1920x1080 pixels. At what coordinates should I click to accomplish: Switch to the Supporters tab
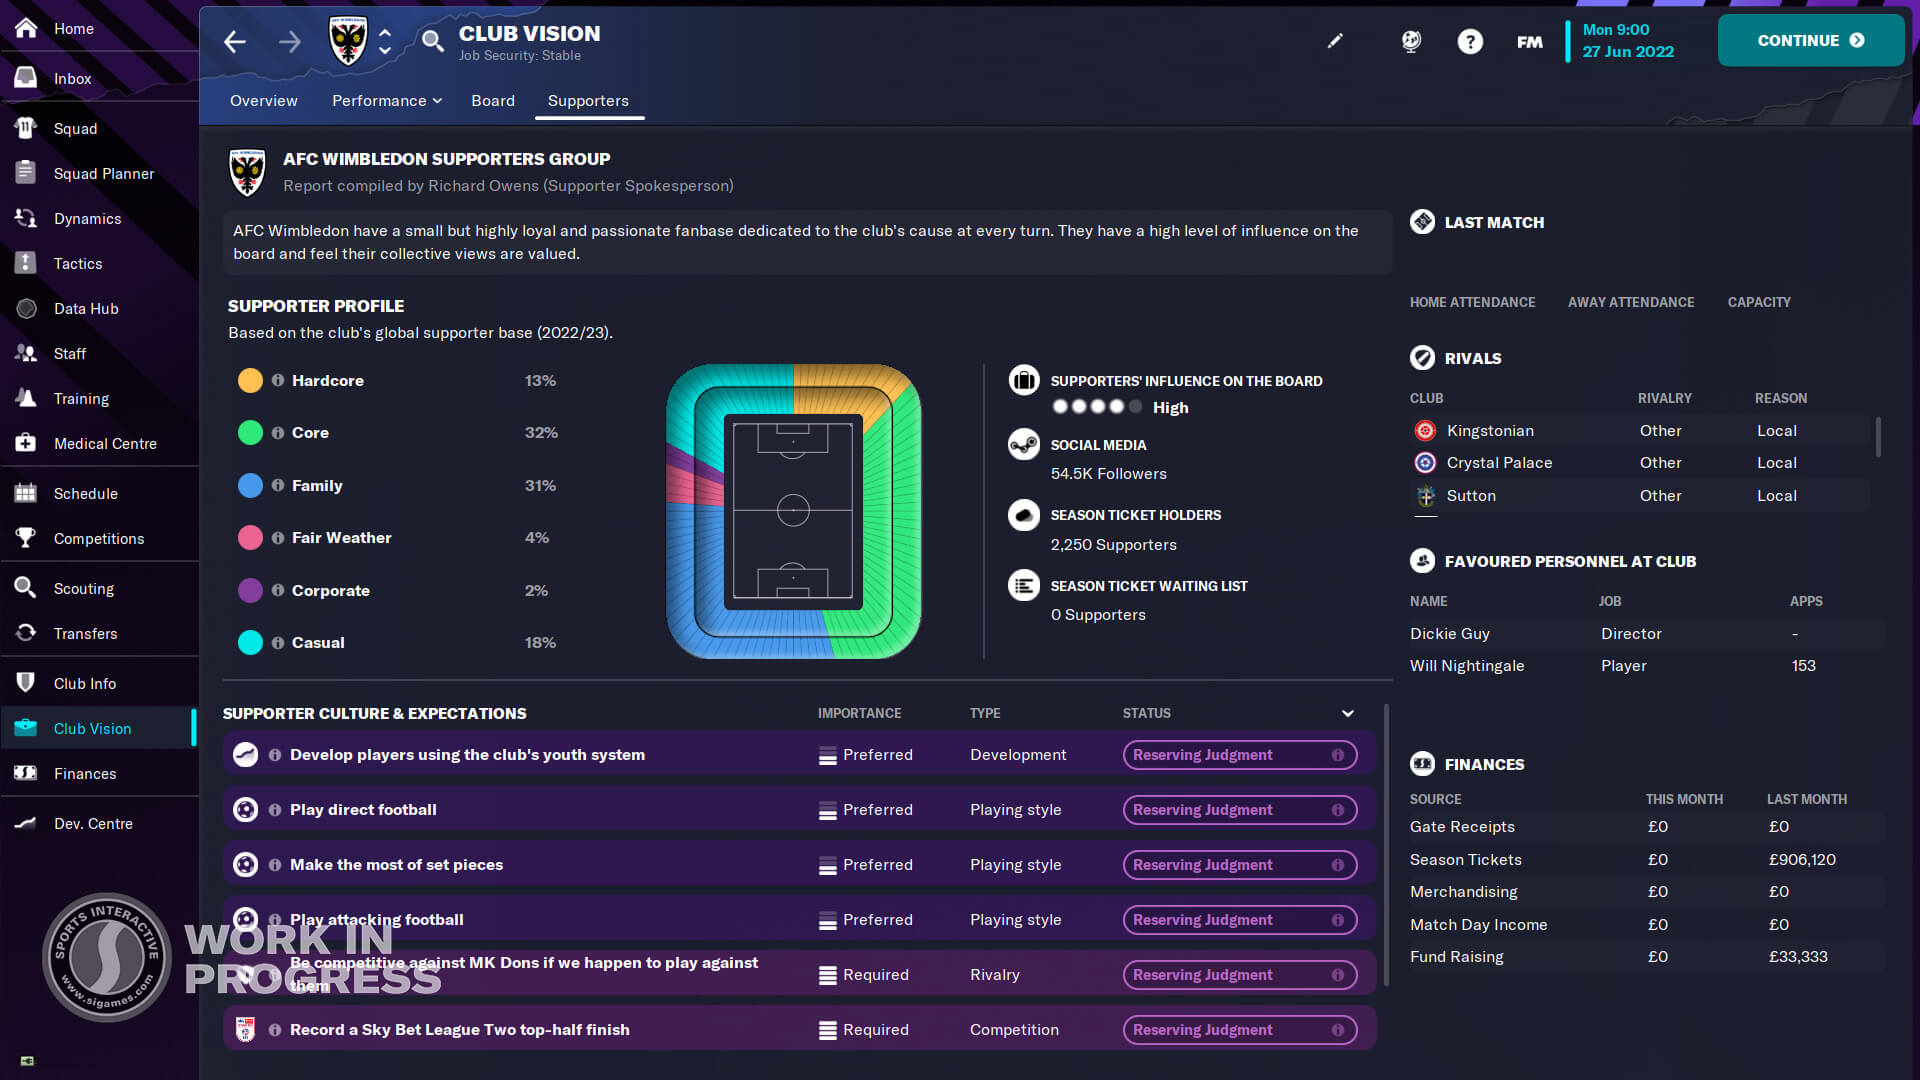(588, 100)
